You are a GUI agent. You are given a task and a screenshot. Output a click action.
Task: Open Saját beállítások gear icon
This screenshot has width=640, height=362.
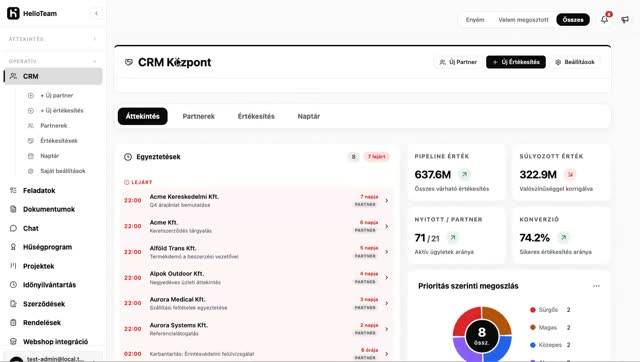[31, 171]
